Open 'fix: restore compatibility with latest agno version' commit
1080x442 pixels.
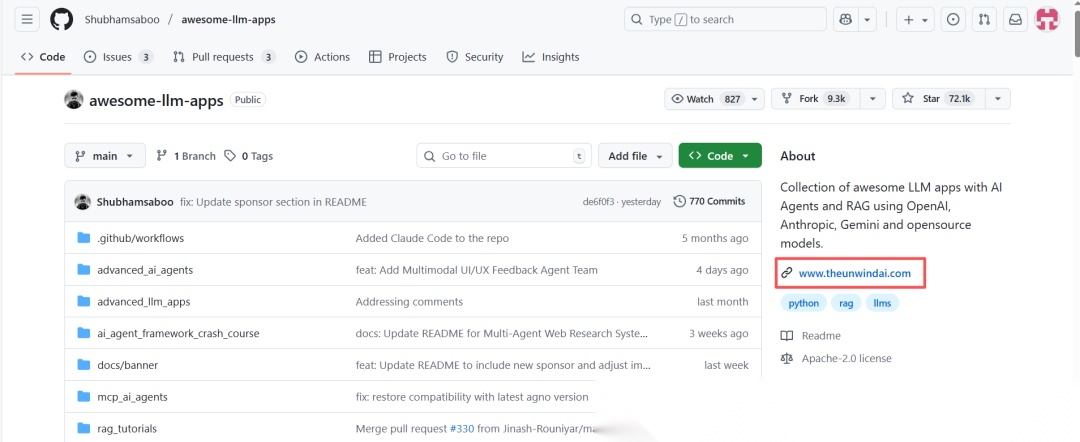coord(472,397)
